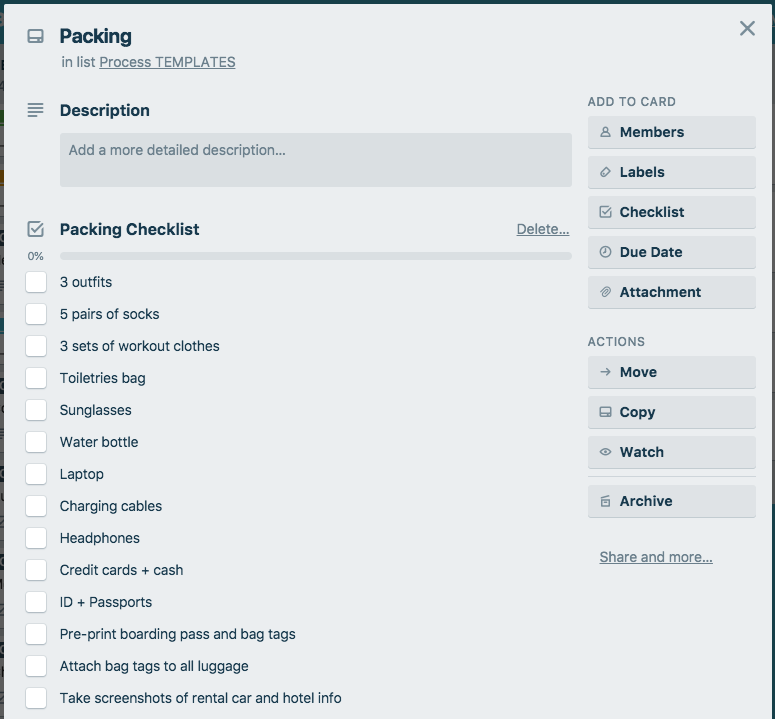The image size is (775, 719).
Task: Add an Attachment with paperclip button
Action: tap(671, 292)
